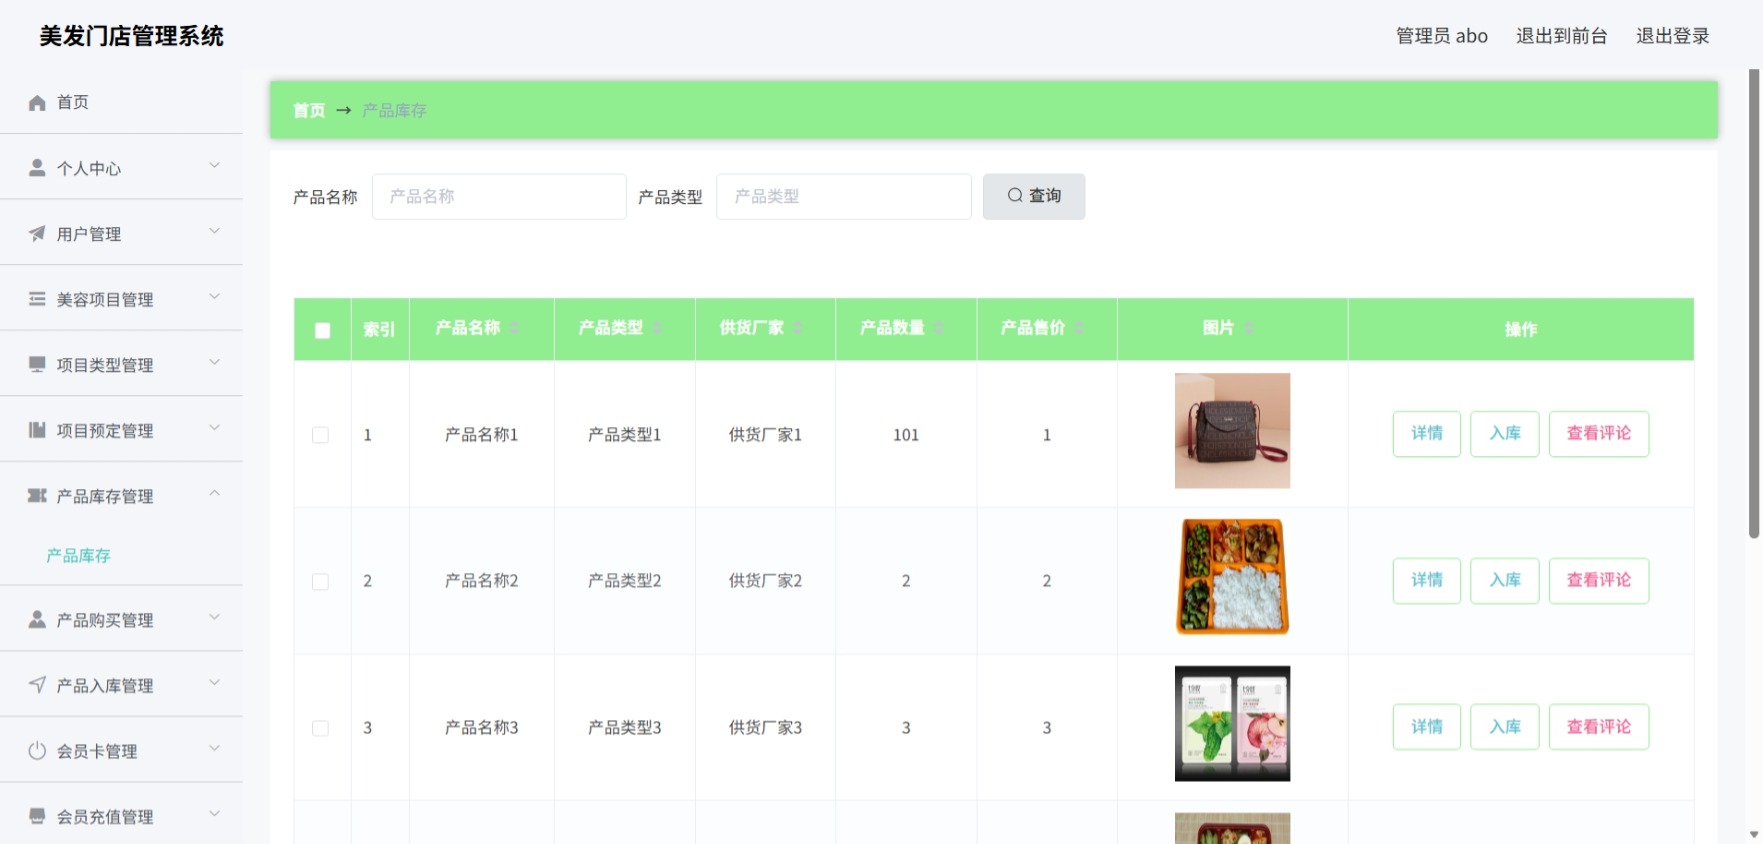1763x844 pixels.
Task: Click the 供货厂家3 cell
Action: tap(765, 728)
